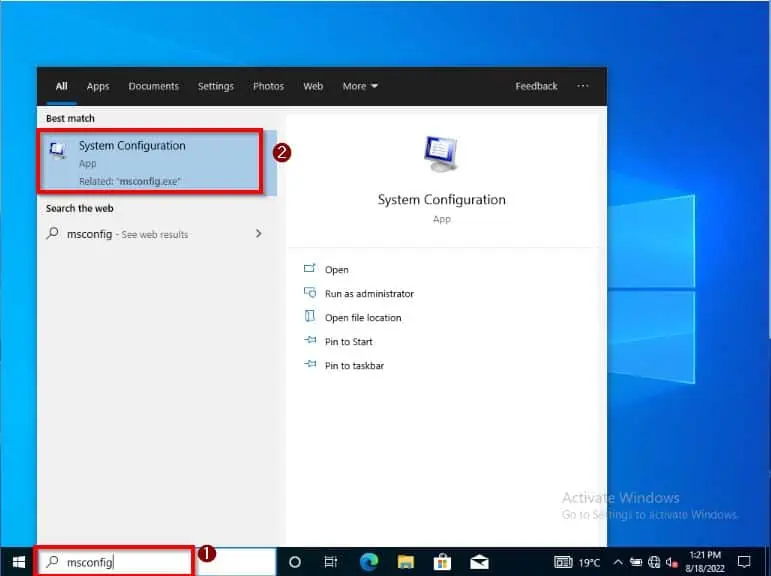The image size is (771, 576).
Task: Click the Run as administrator shield icon
Action: [x=310, y=292]
